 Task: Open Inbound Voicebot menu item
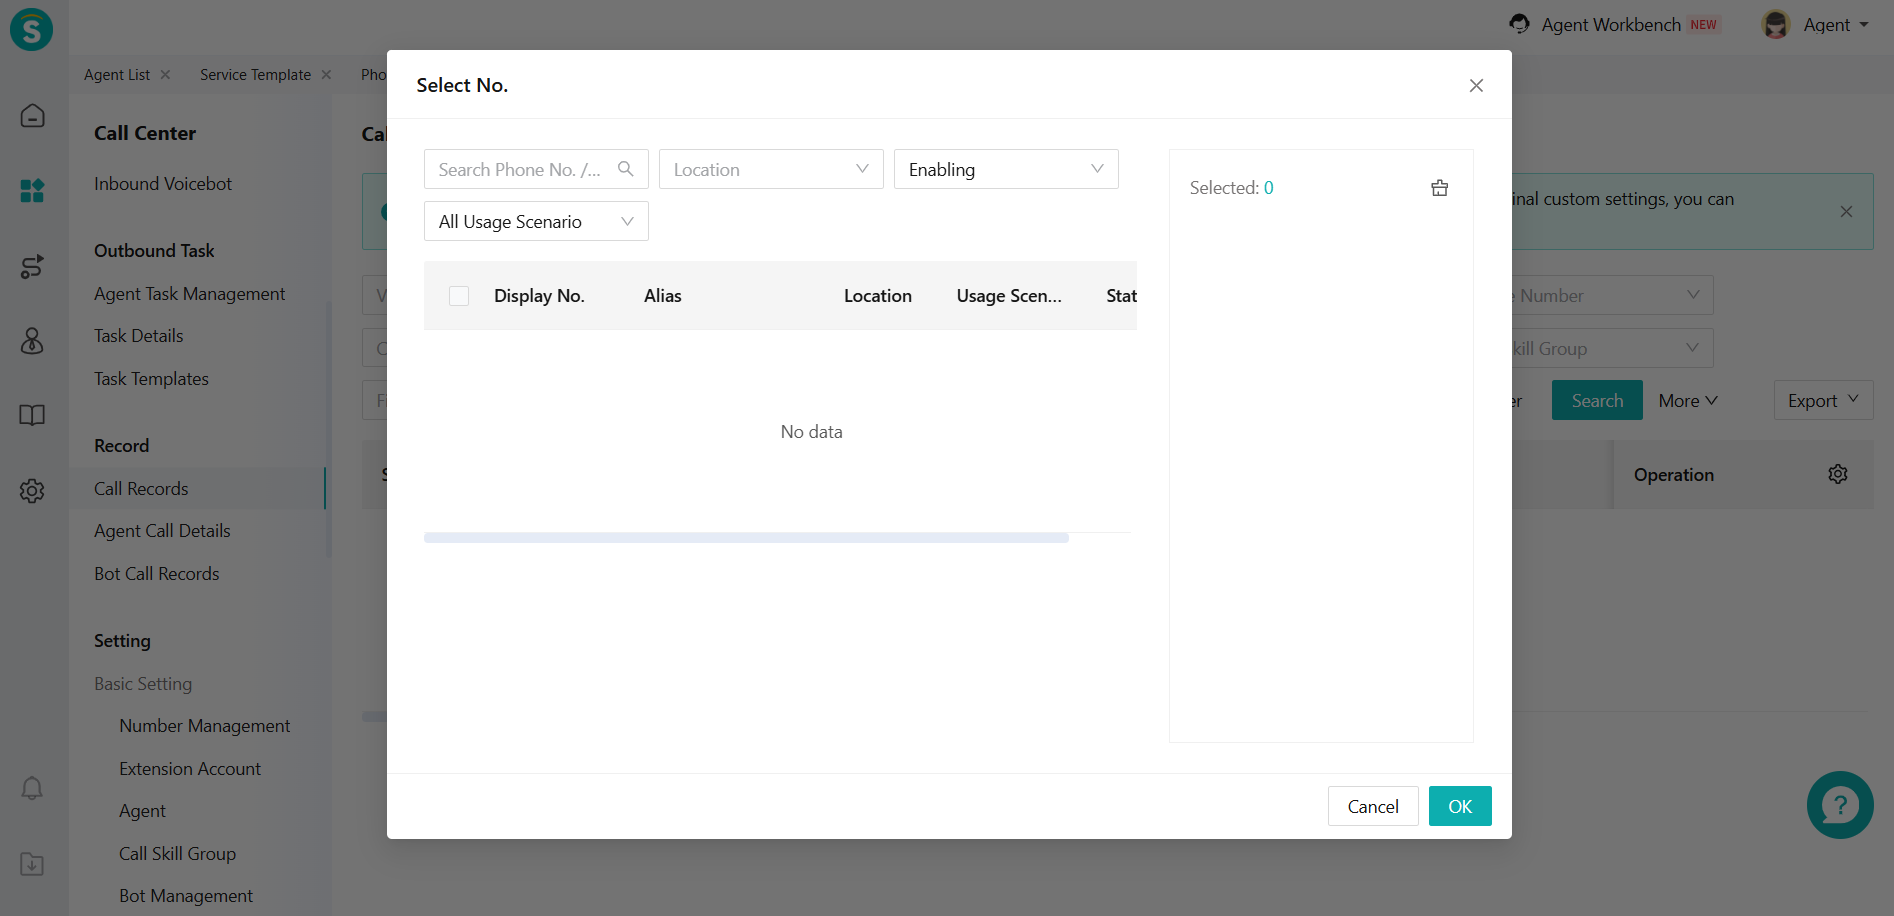point(163,184)
